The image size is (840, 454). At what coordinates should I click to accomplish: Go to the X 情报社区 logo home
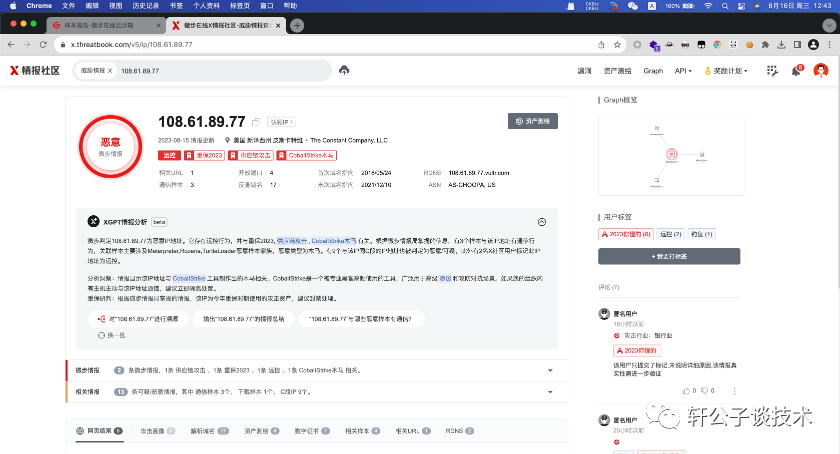35,70
